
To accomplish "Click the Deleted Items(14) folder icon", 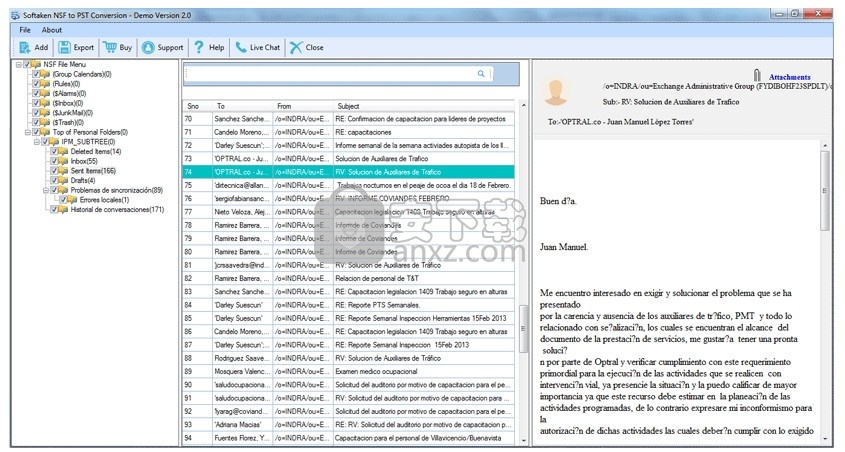I will click(64, 151).
